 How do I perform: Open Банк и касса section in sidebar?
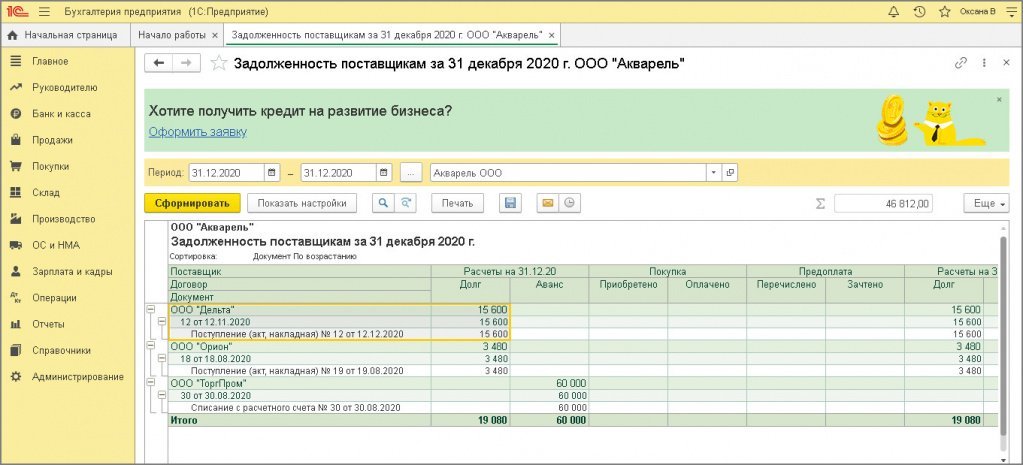[61, 114]
